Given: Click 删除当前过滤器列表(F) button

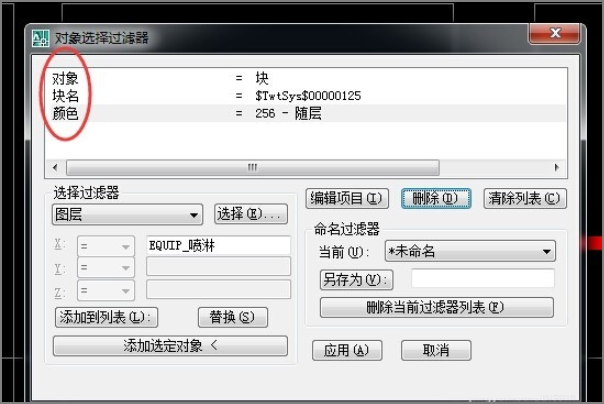Looking at the screenshot, I should (437, 307).
